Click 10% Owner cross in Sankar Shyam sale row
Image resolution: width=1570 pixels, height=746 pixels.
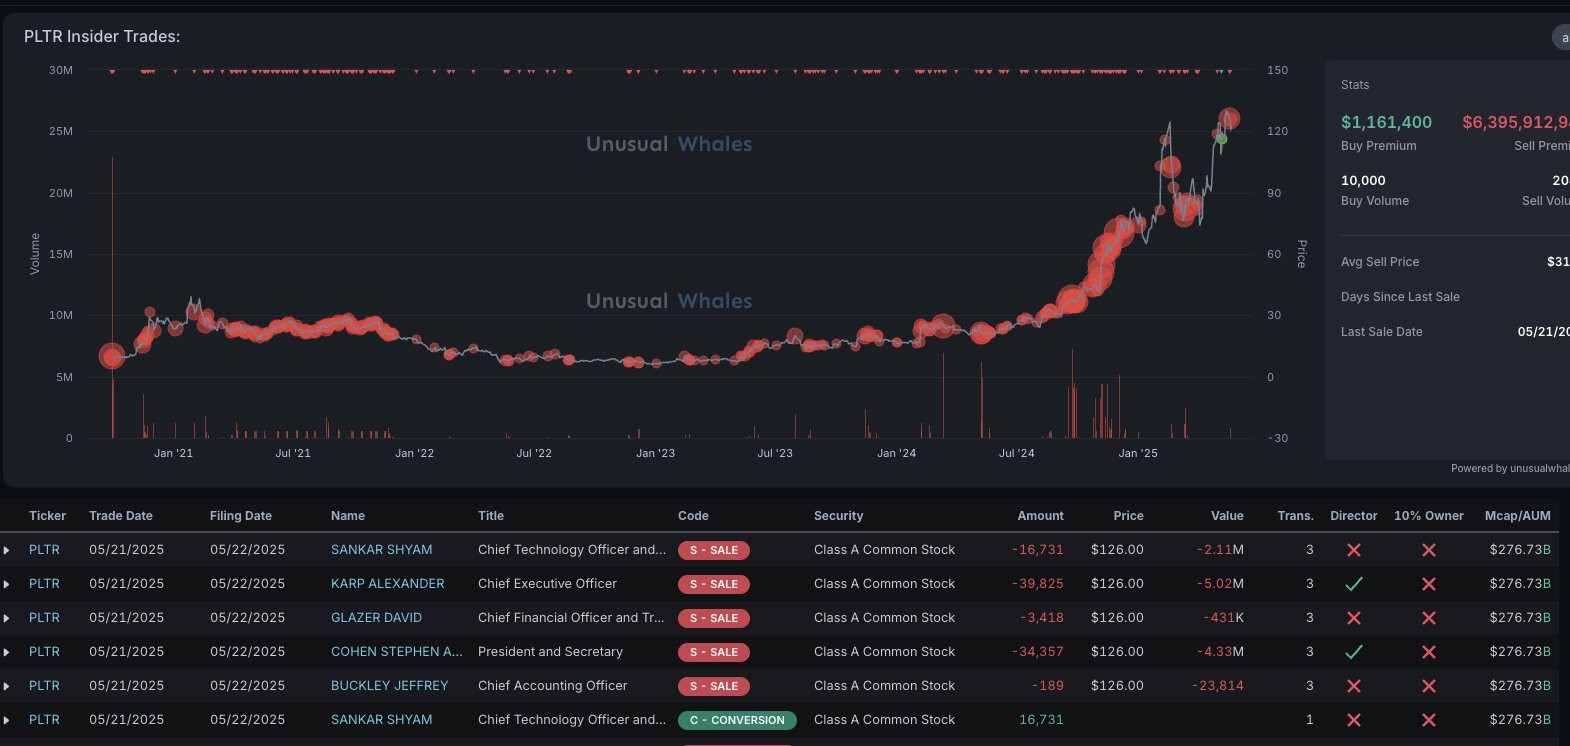(1429, 550)
